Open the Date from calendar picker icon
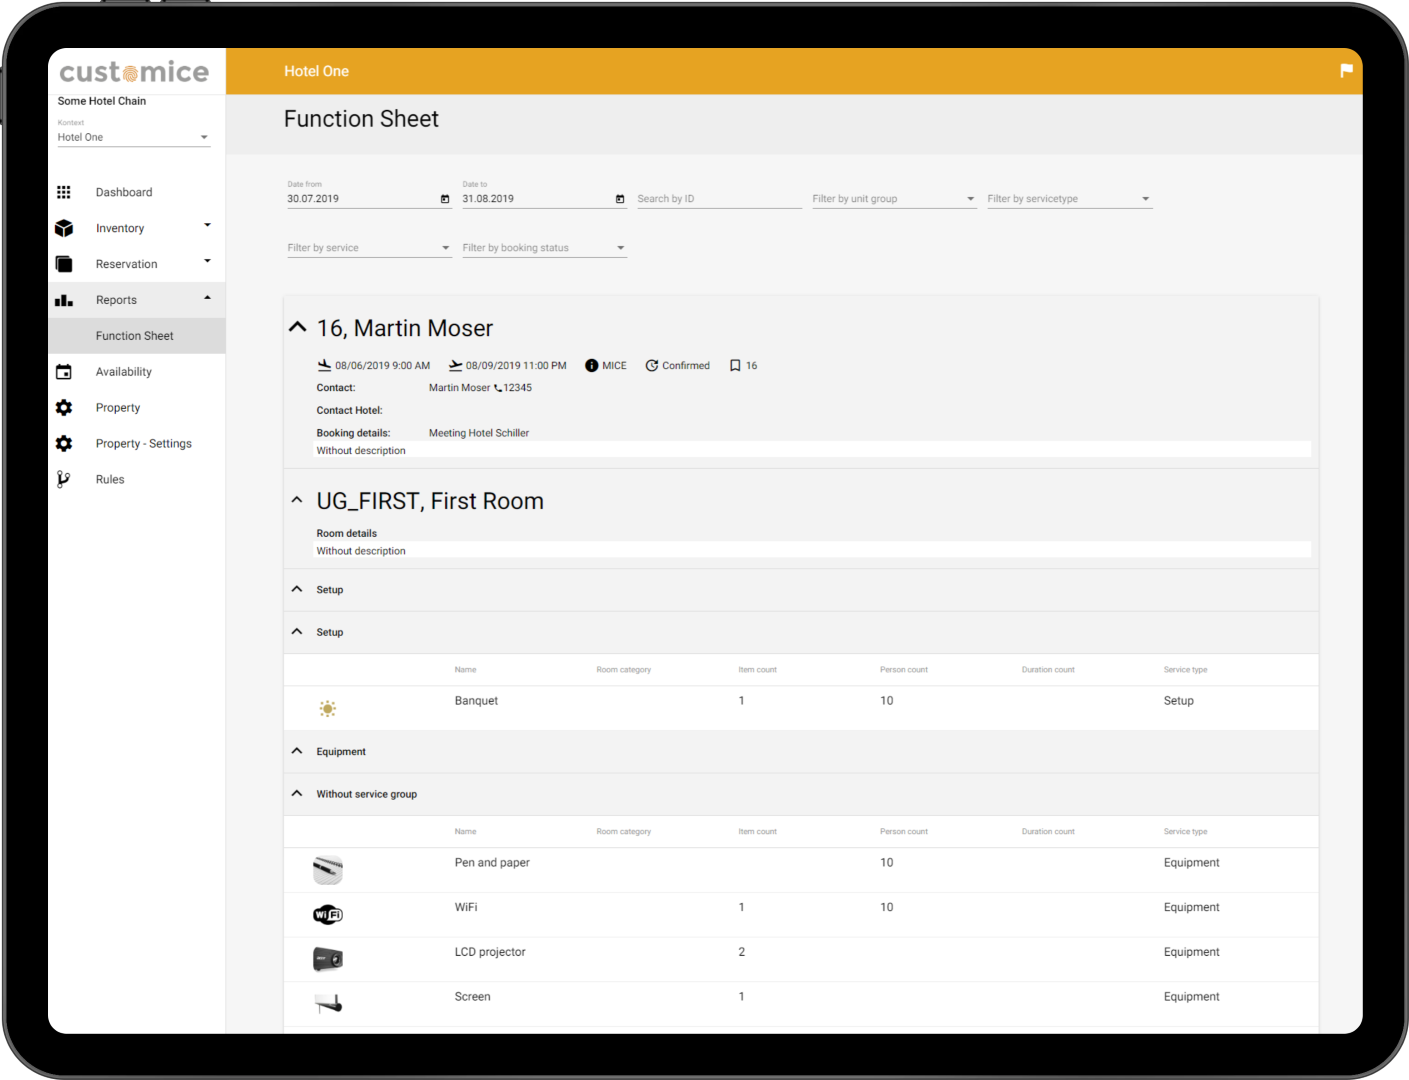The image size is (1409, 1080). [445, 199]
